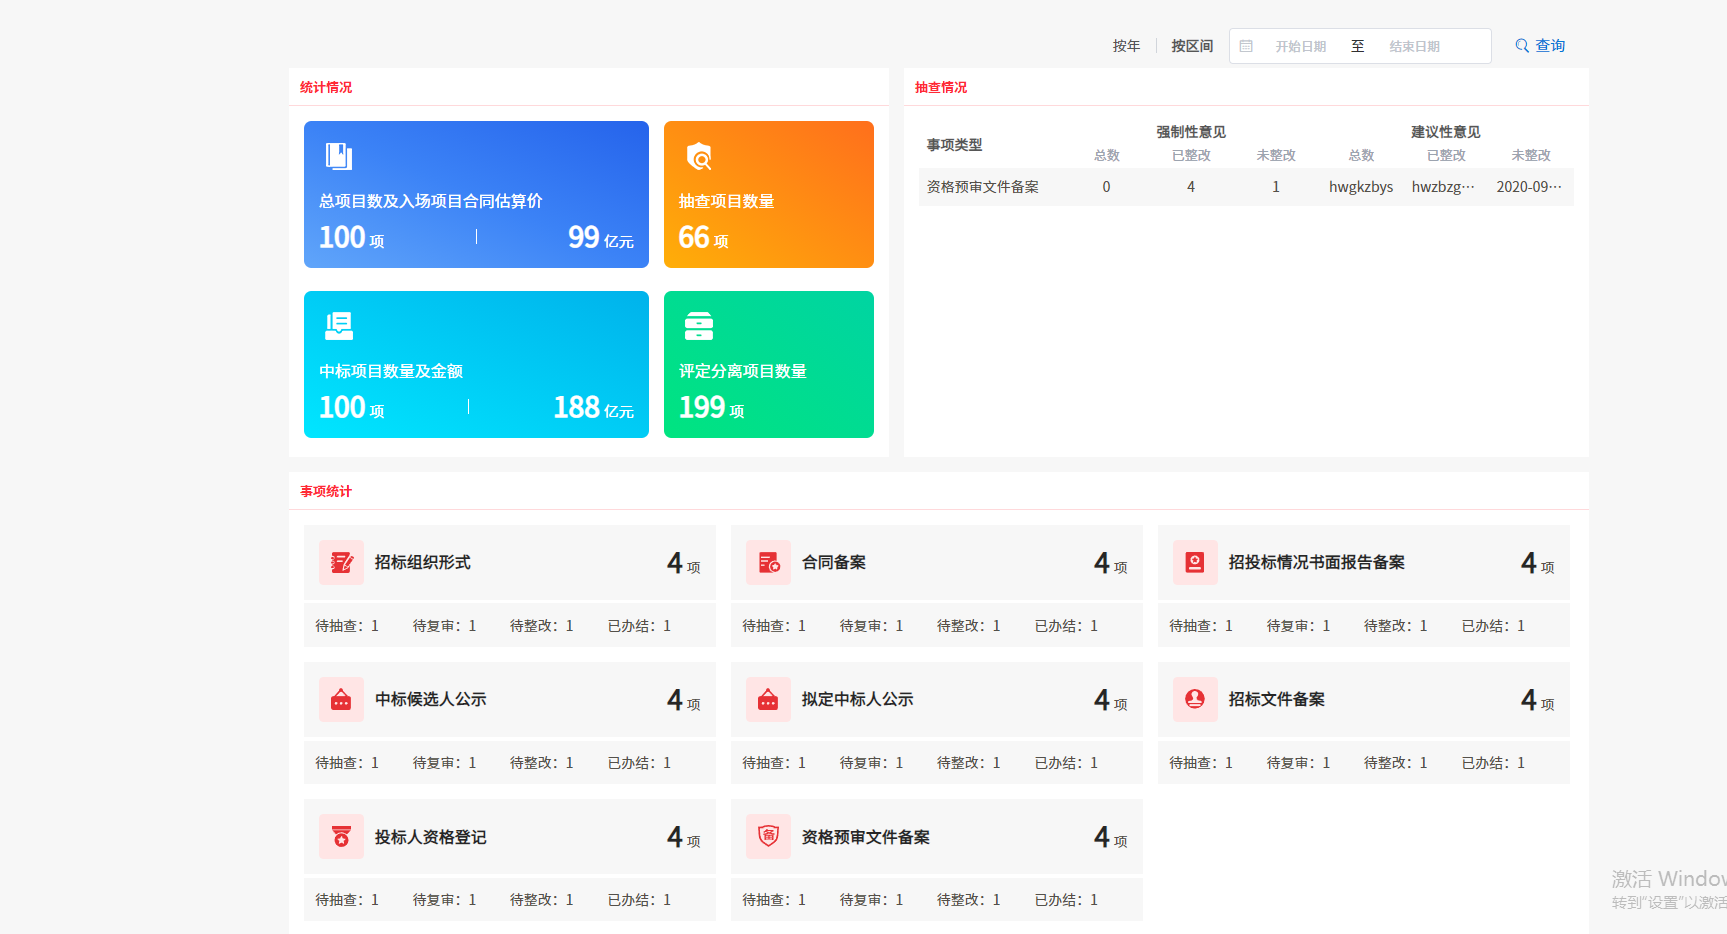Open the 合同备案 item title
This screenshot has width=1727, height=934.
(x=834, y=562)
